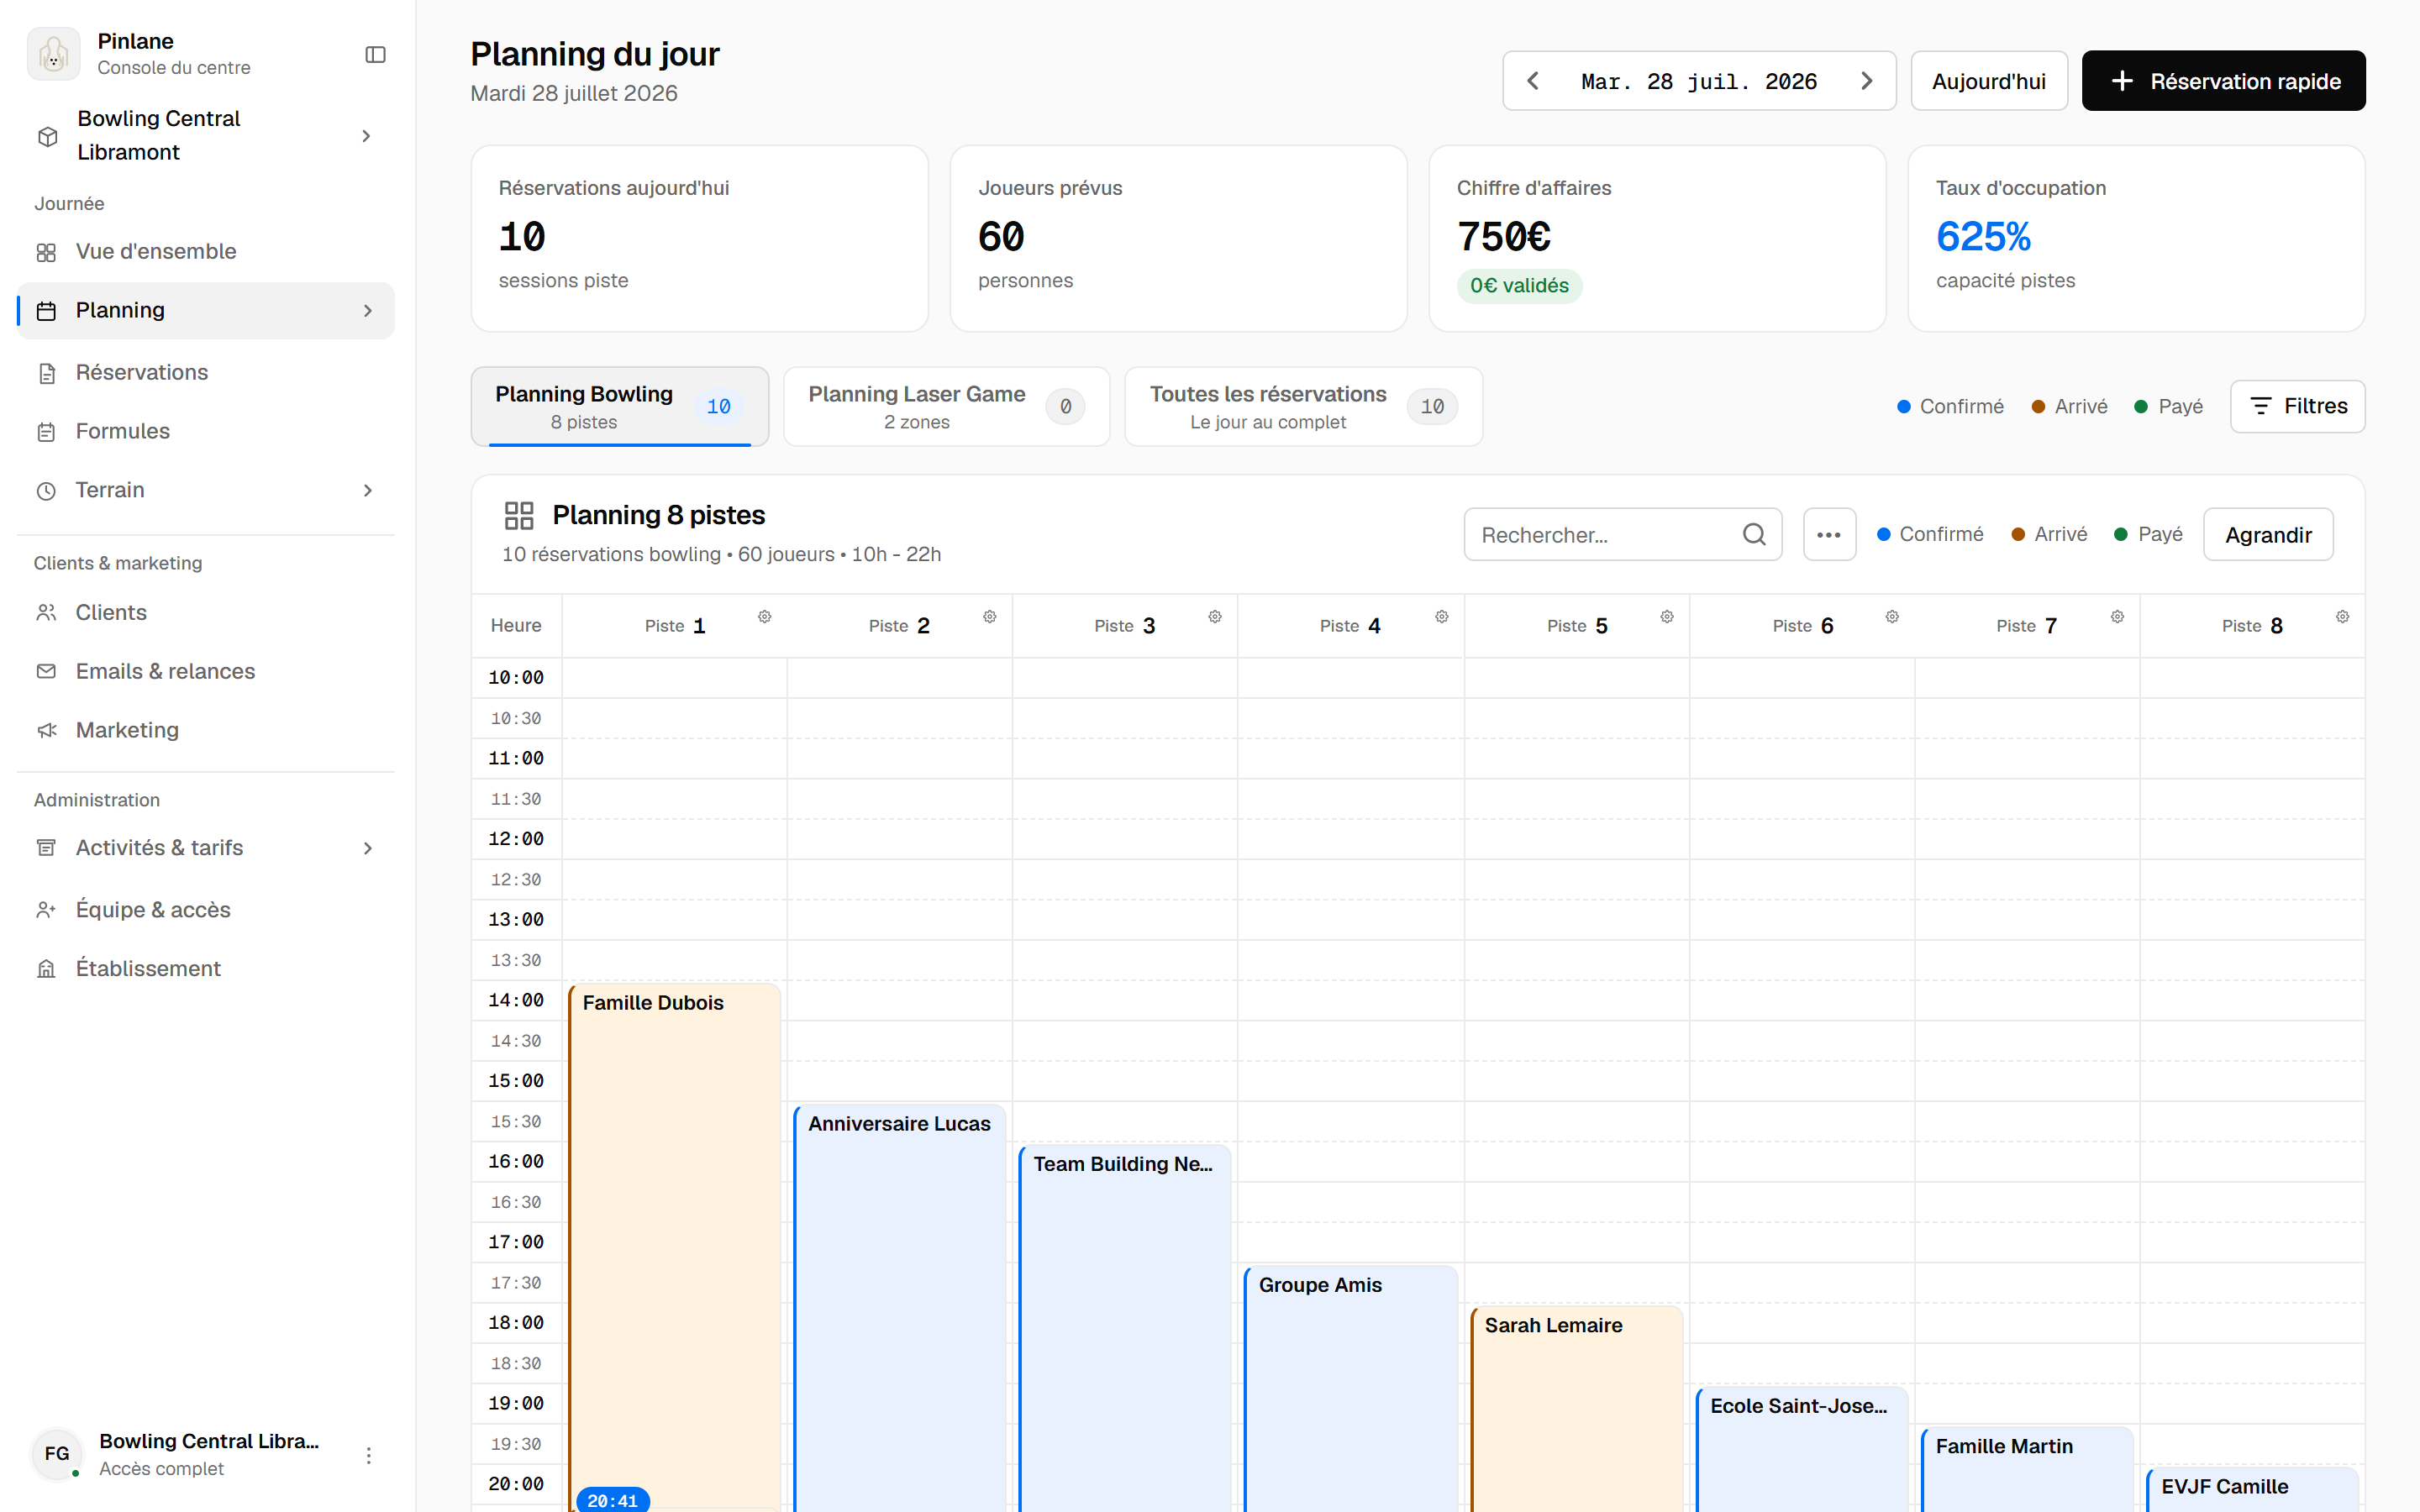Click the Payé green legend dot in planning header

[2121, 534]
